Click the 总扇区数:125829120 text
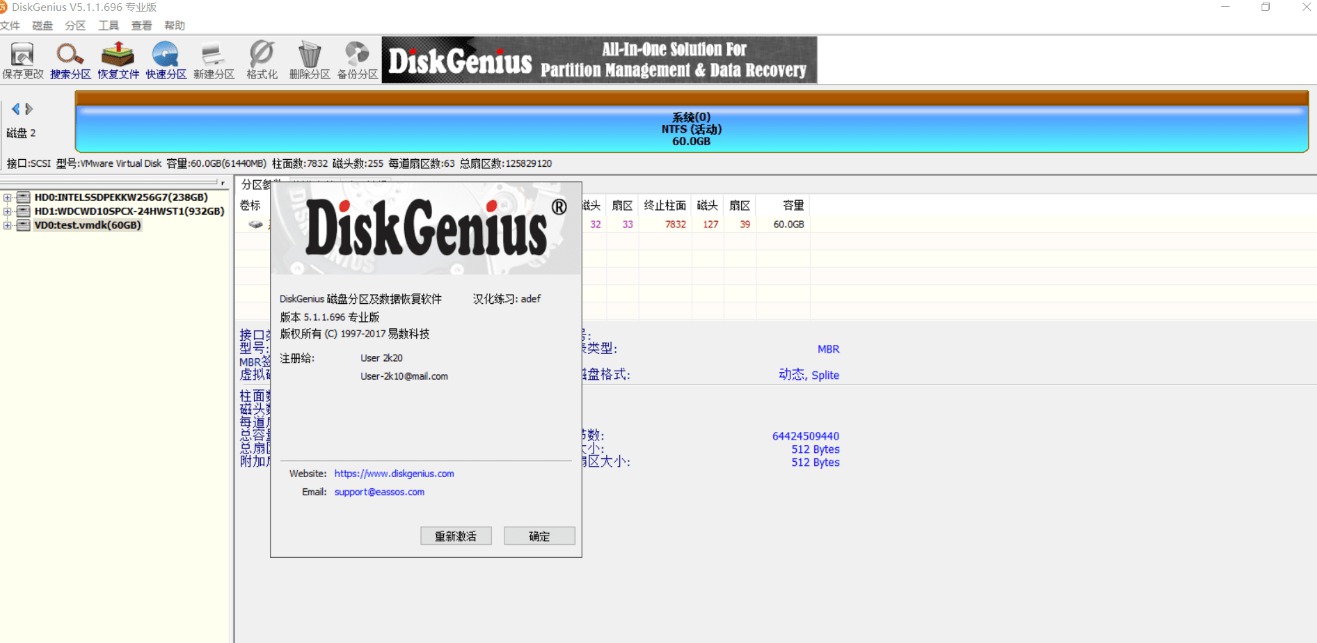Image resolution: width=1317 pixels, height=643 pixels. (x=505, y=163)
